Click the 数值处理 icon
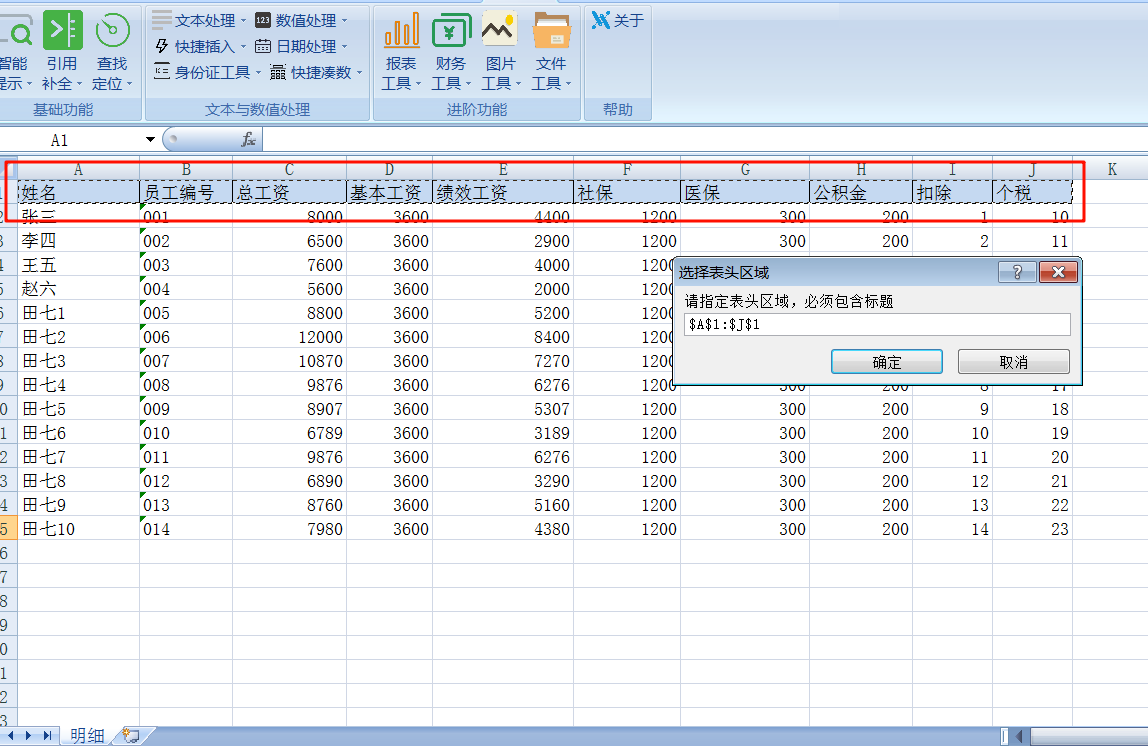The image size is (1148, 746). tap(263, 20)
